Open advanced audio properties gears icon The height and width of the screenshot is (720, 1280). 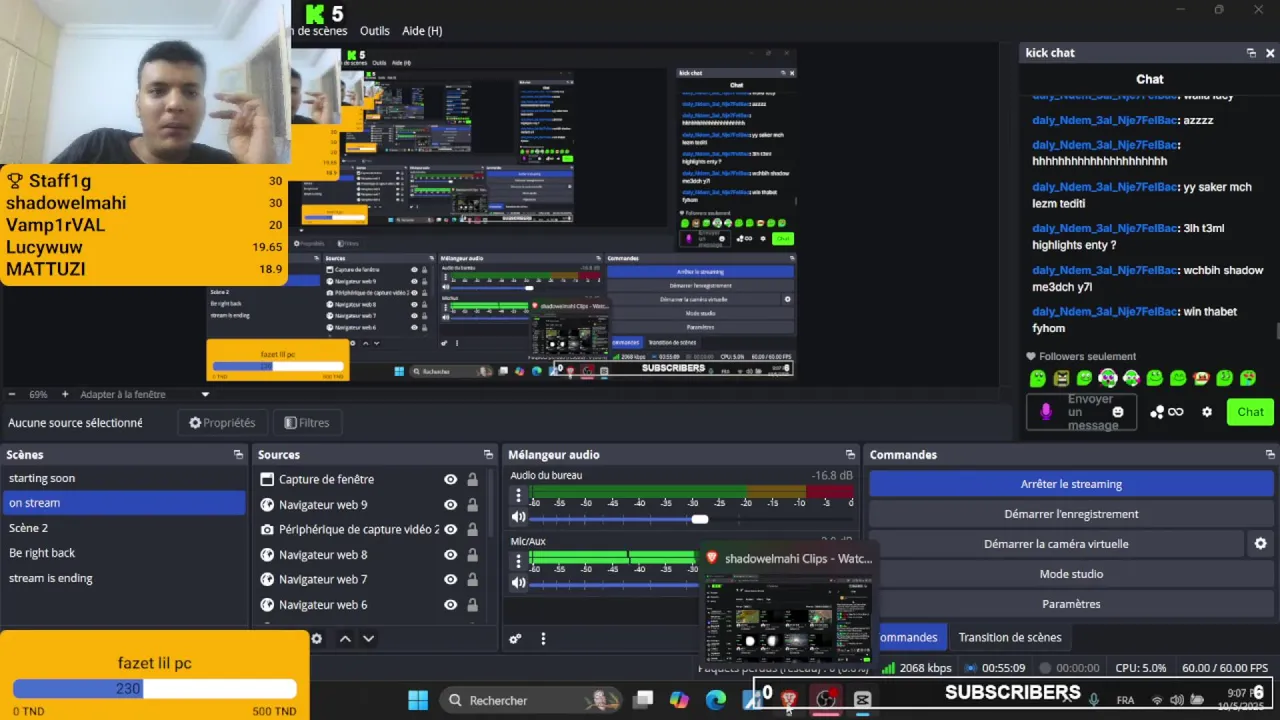click(515, 639)
